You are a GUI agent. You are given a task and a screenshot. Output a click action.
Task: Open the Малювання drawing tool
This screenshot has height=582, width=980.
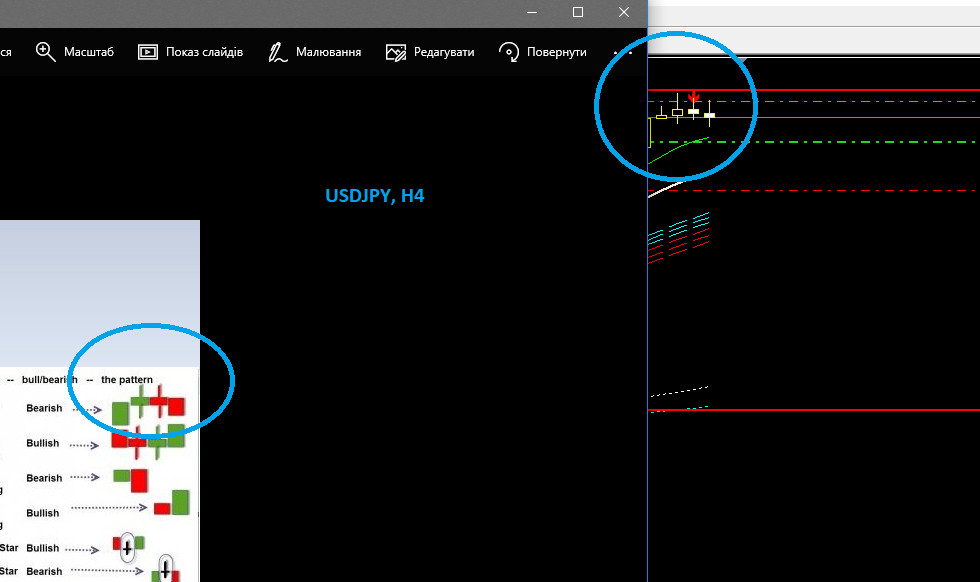click(314, 52)
